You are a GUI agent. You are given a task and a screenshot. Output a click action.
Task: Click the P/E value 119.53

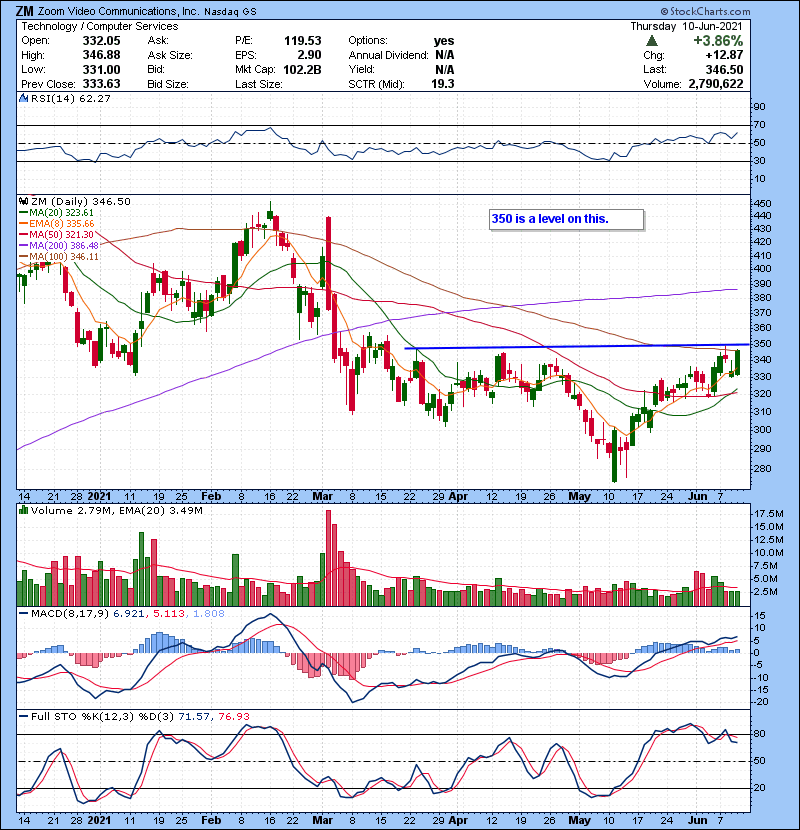tap(303, 41)
